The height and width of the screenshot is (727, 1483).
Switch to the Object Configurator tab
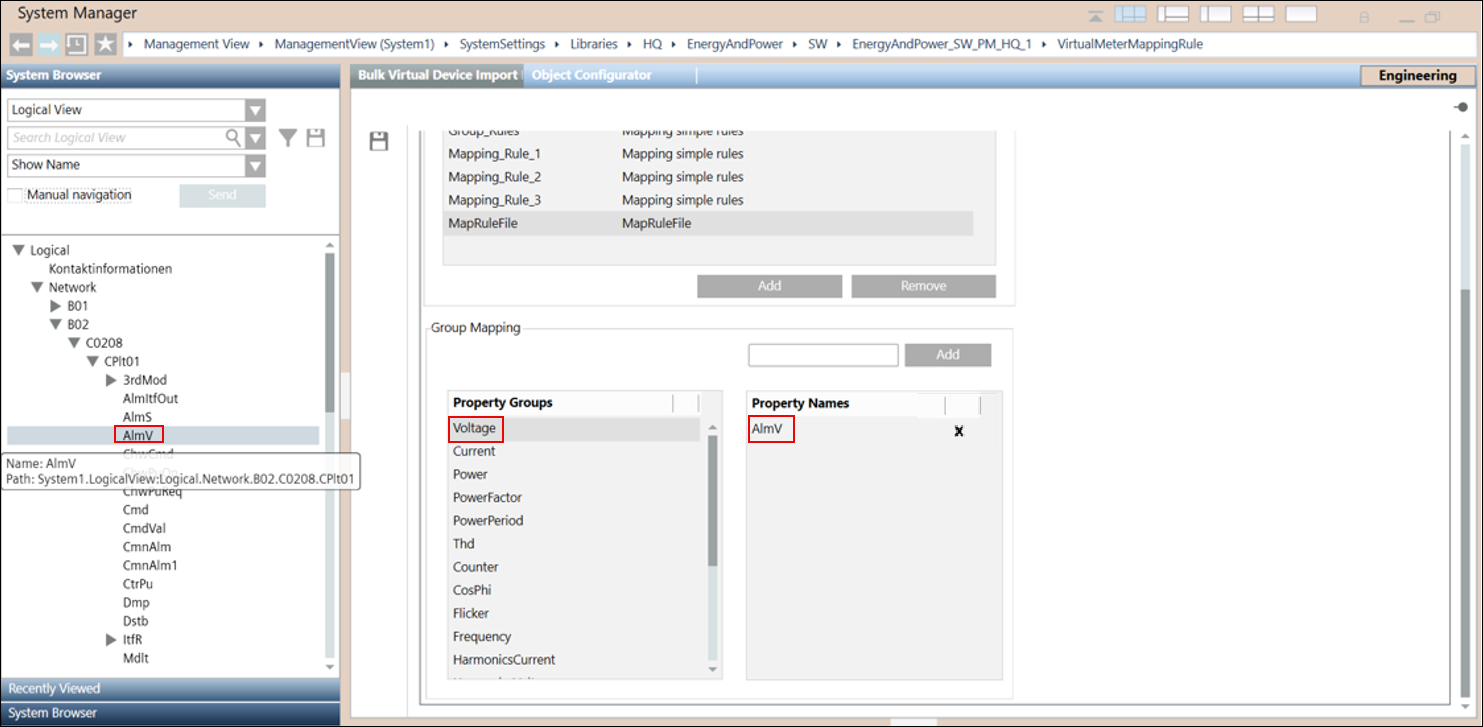click(x=591, y=75)
